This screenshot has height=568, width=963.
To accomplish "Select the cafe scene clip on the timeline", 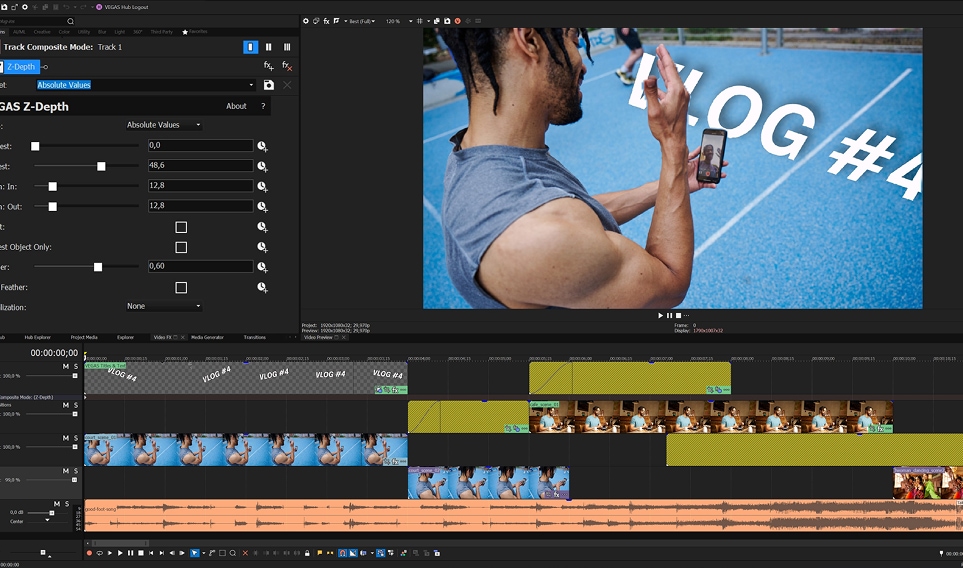I will [711, 417].
